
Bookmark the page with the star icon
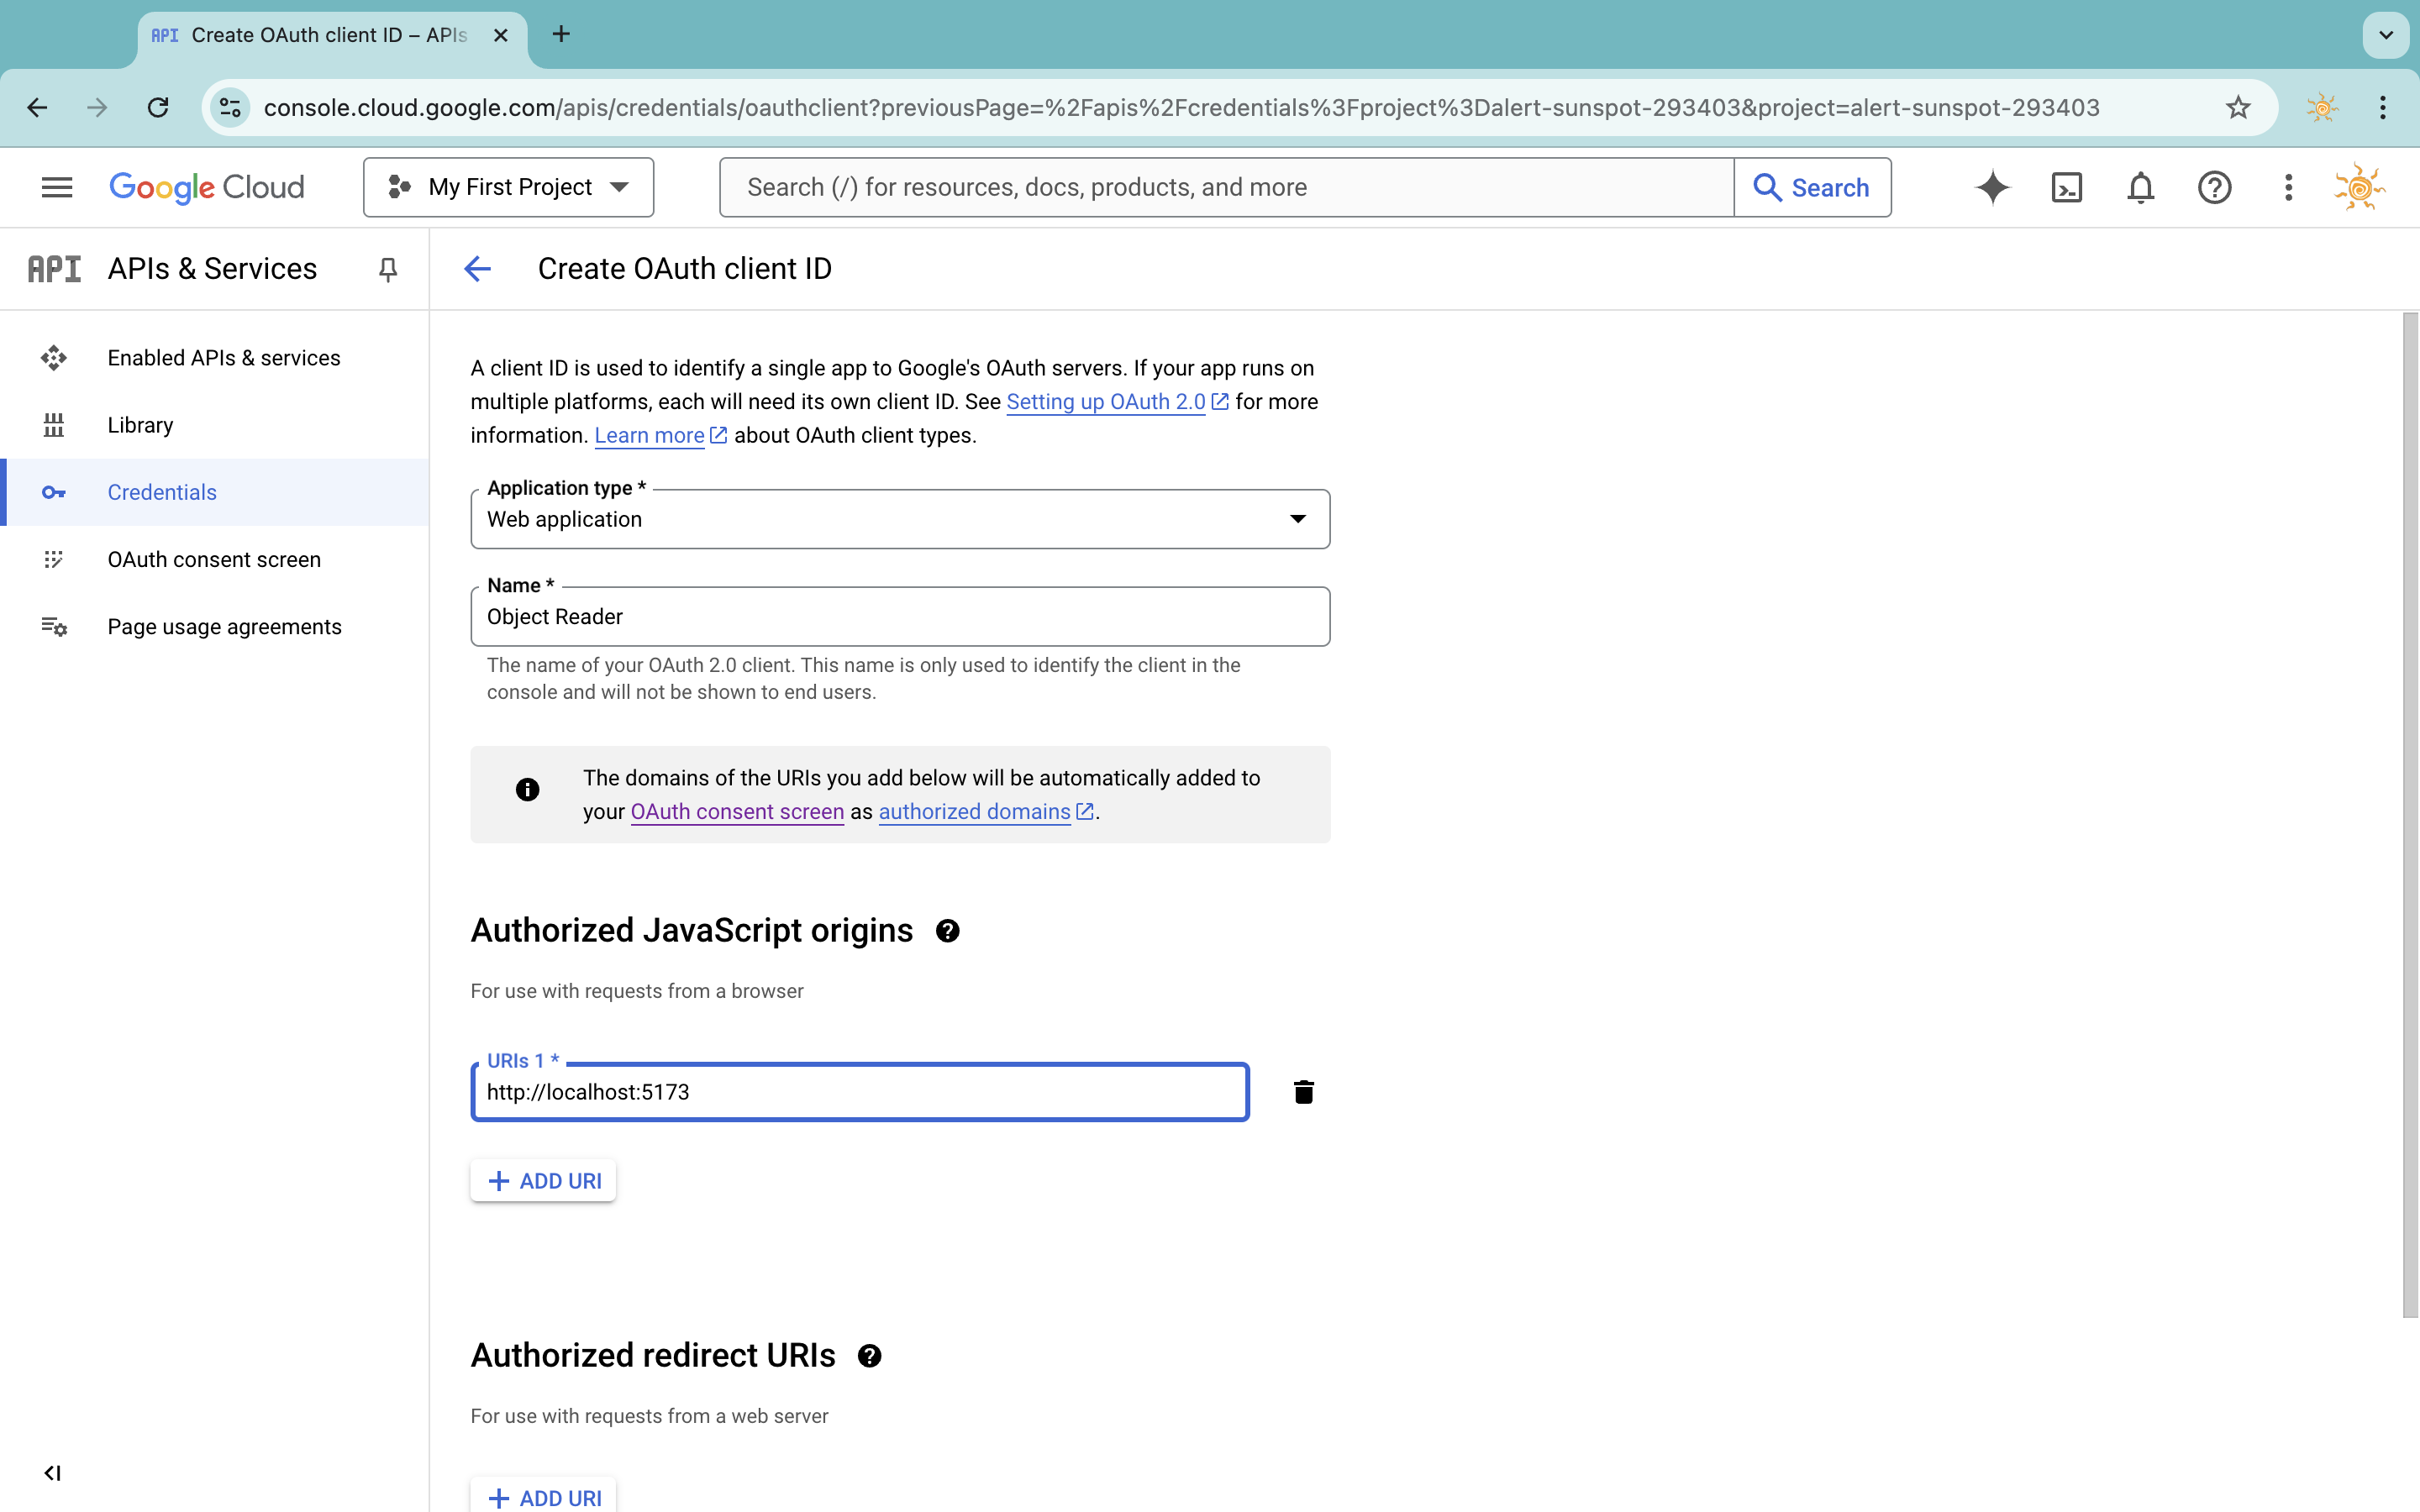click(x=2238, y=107)
